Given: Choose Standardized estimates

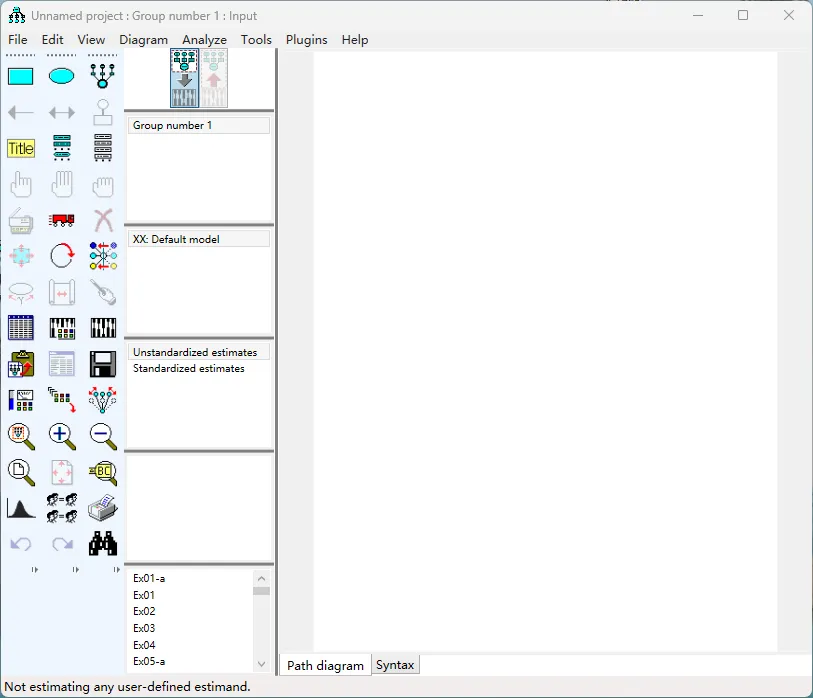Looking at the screenshot, I should 199,368.
